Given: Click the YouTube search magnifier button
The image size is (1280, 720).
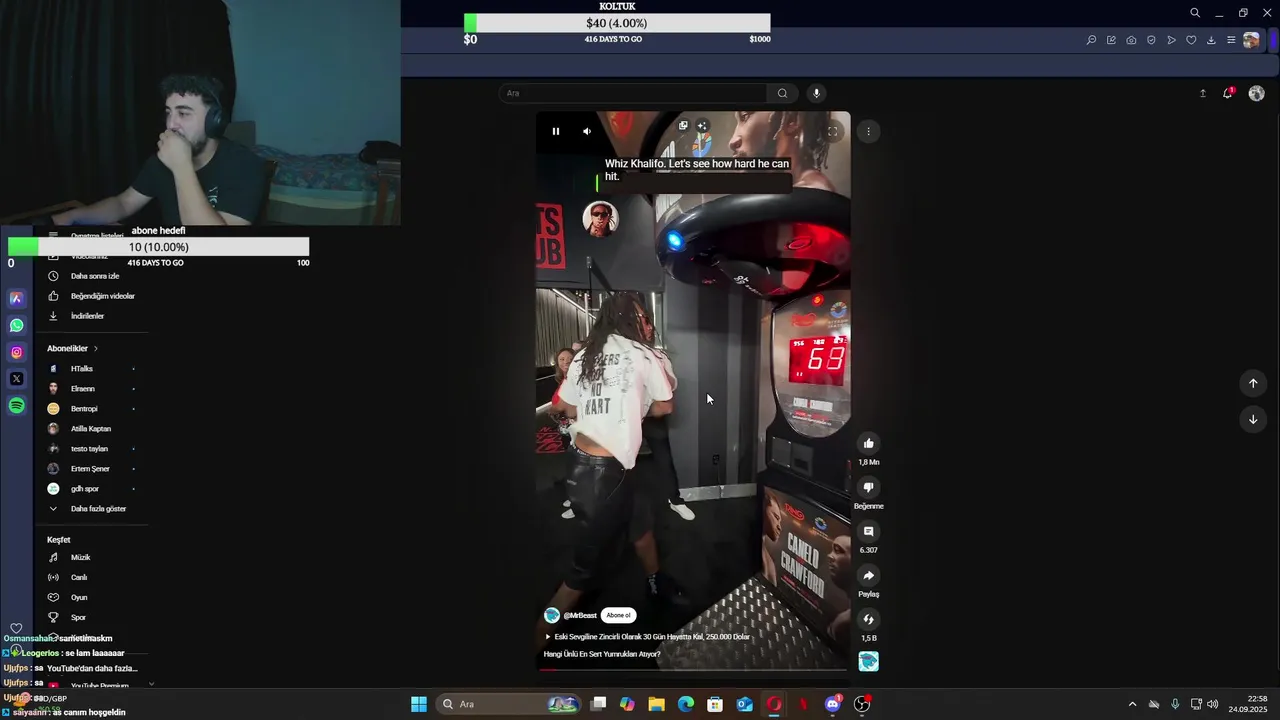Looking at the screenshot, I should (782, 93).
